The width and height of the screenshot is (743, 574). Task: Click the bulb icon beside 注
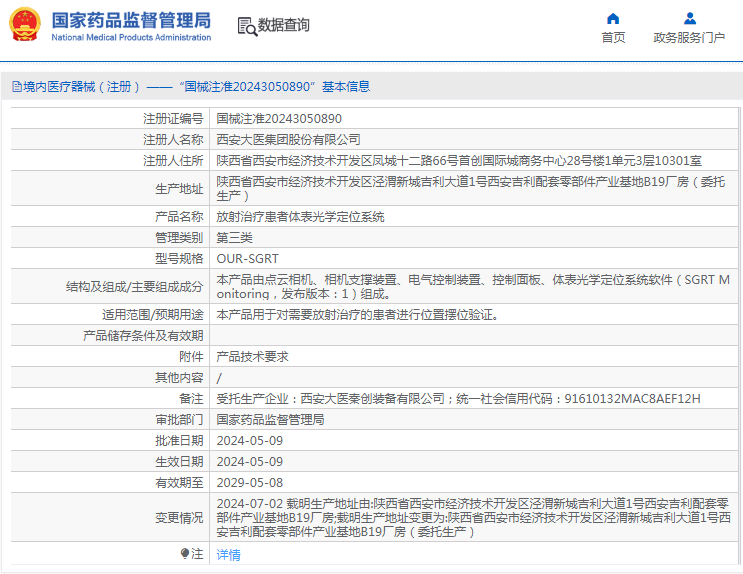[185, 553]
